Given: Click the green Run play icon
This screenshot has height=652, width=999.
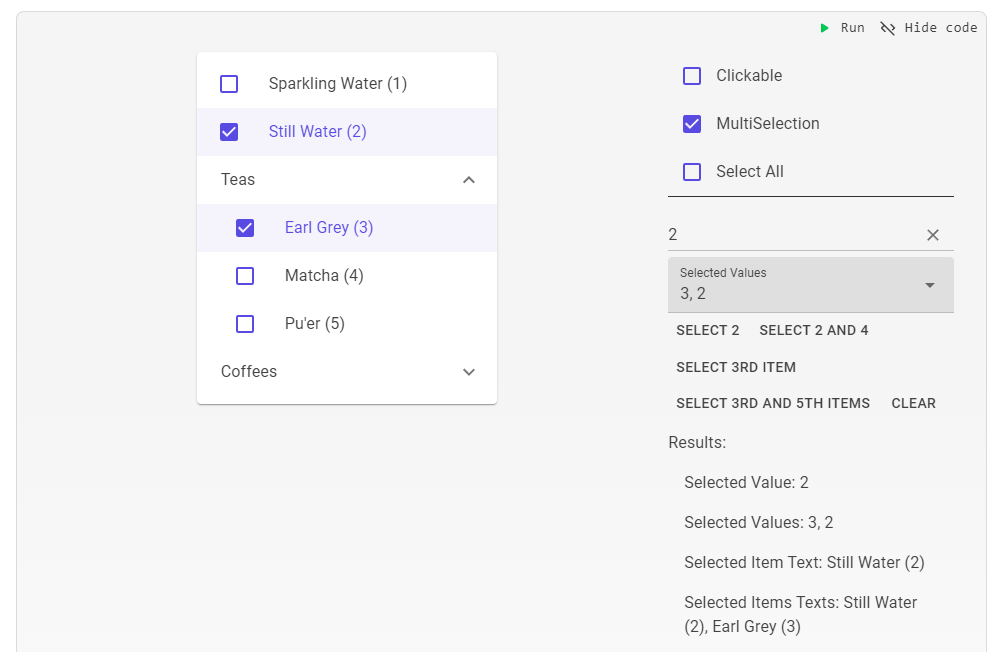Looking at the screenshot, I should [x=825, y=28].
